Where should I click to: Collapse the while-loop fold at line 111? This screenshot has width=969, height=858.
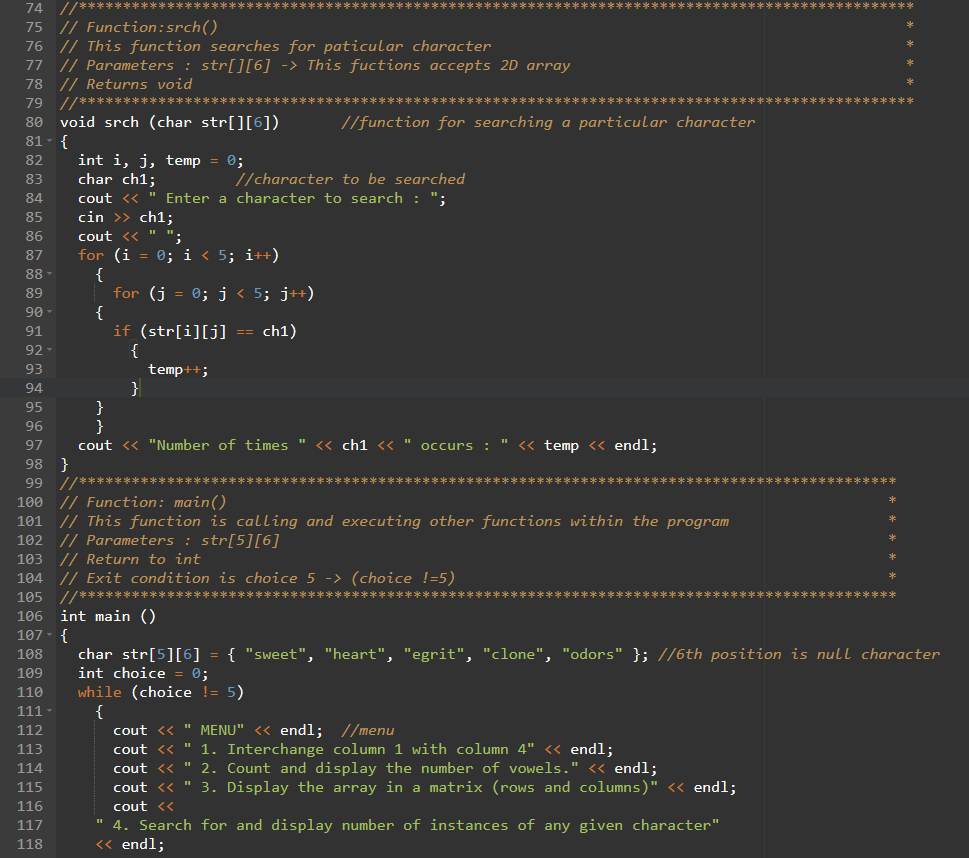point(49,711)
